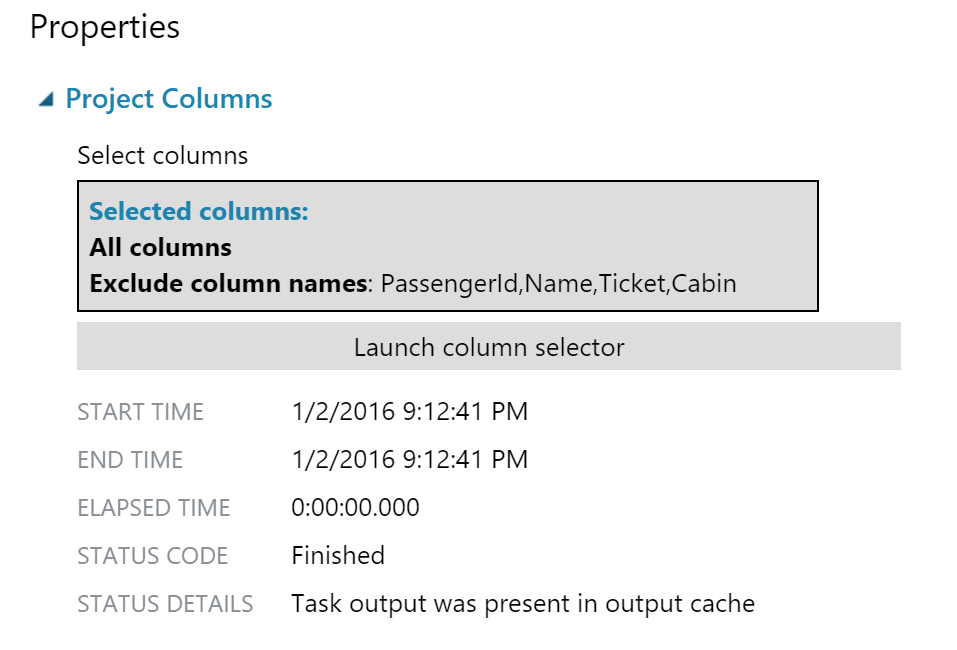Select the Finished status value
The image size is (957, 650).
coord(338,555)
